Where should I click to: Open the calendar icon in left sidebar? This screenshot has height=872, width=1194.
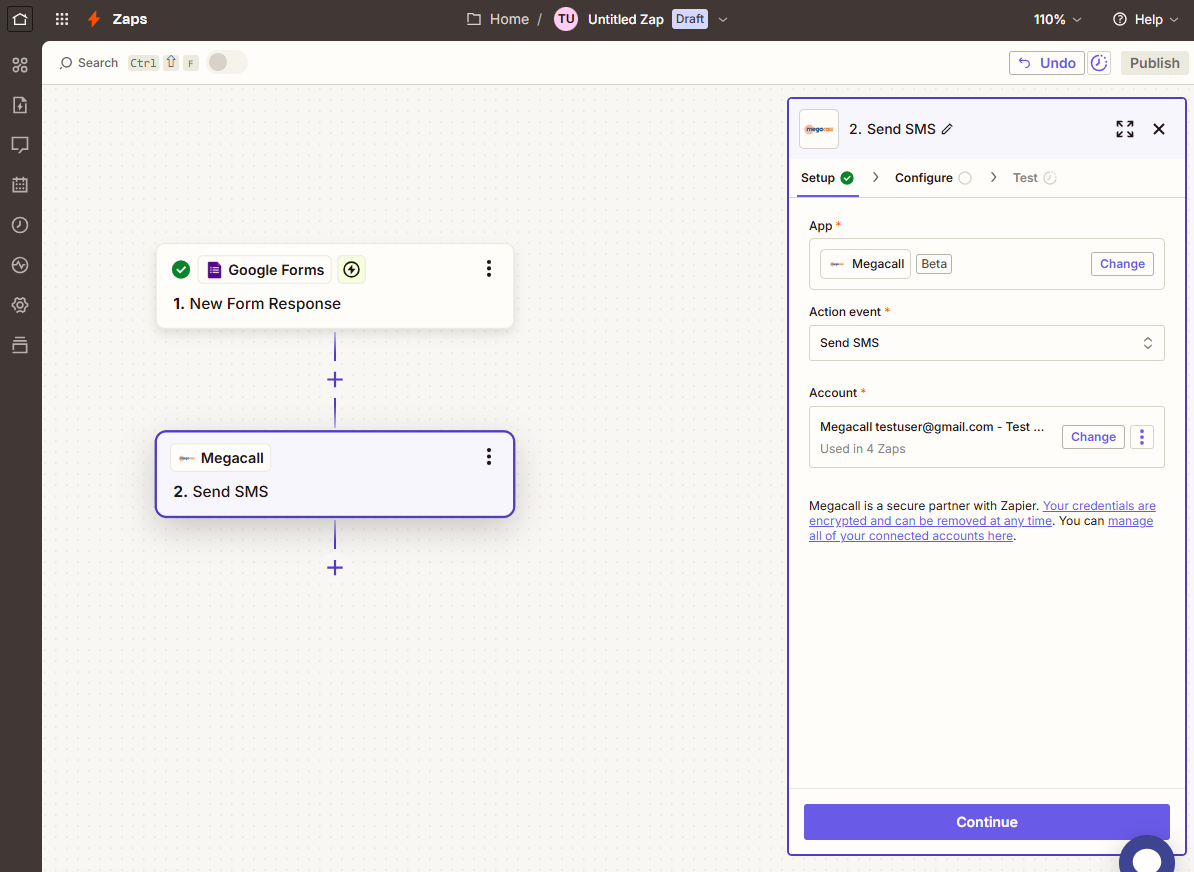click(20, 185)
